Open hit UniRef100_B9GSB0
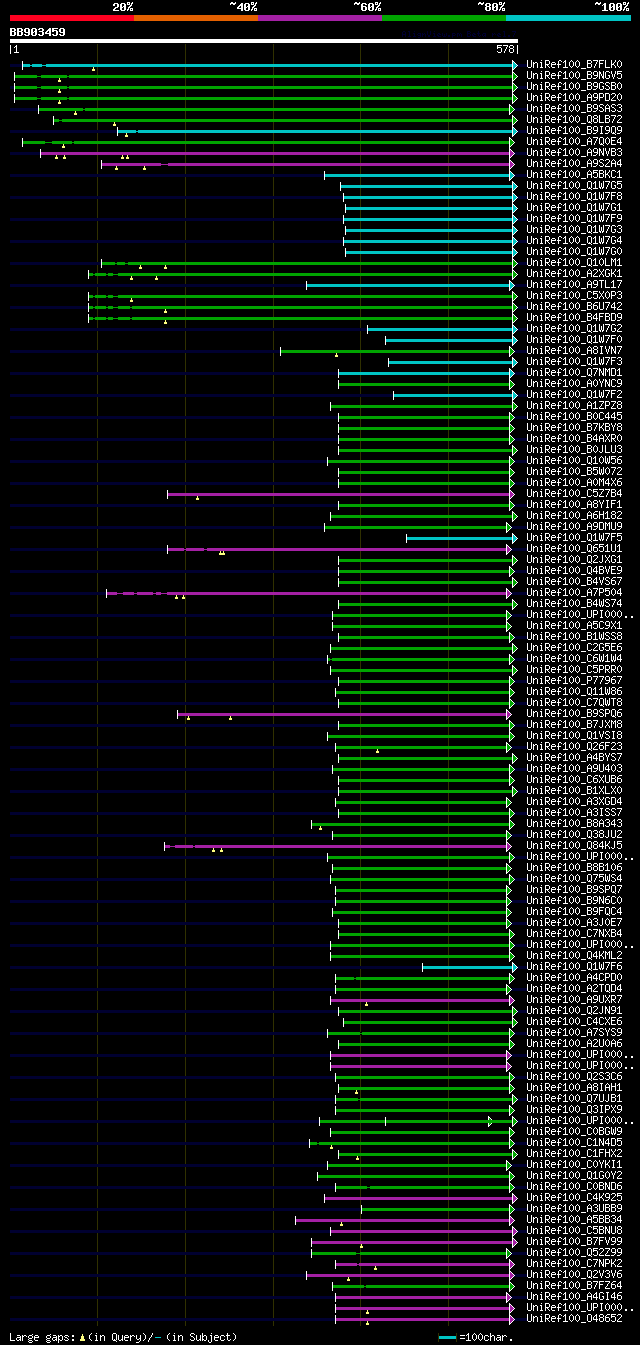This screenshot has height=1345, width=640. coord(574,87)
